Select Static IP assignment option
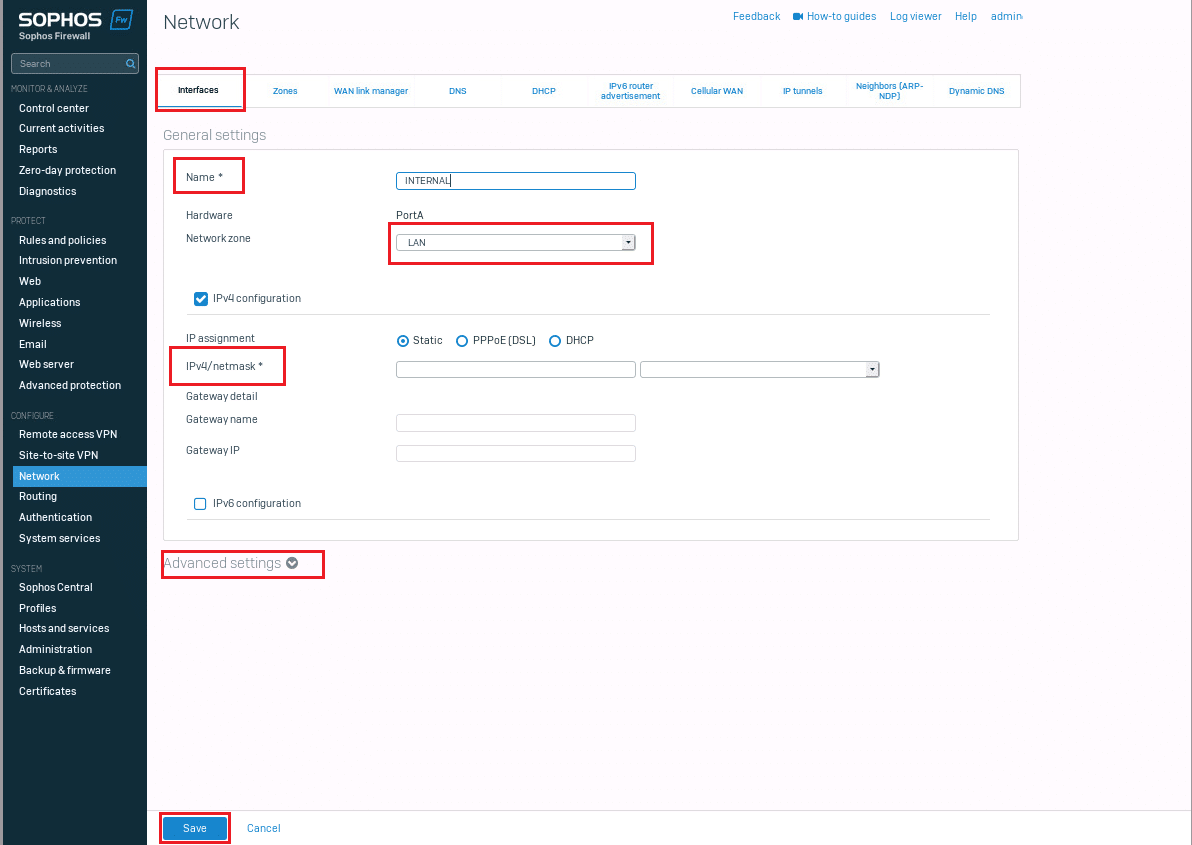 (403, 341)
